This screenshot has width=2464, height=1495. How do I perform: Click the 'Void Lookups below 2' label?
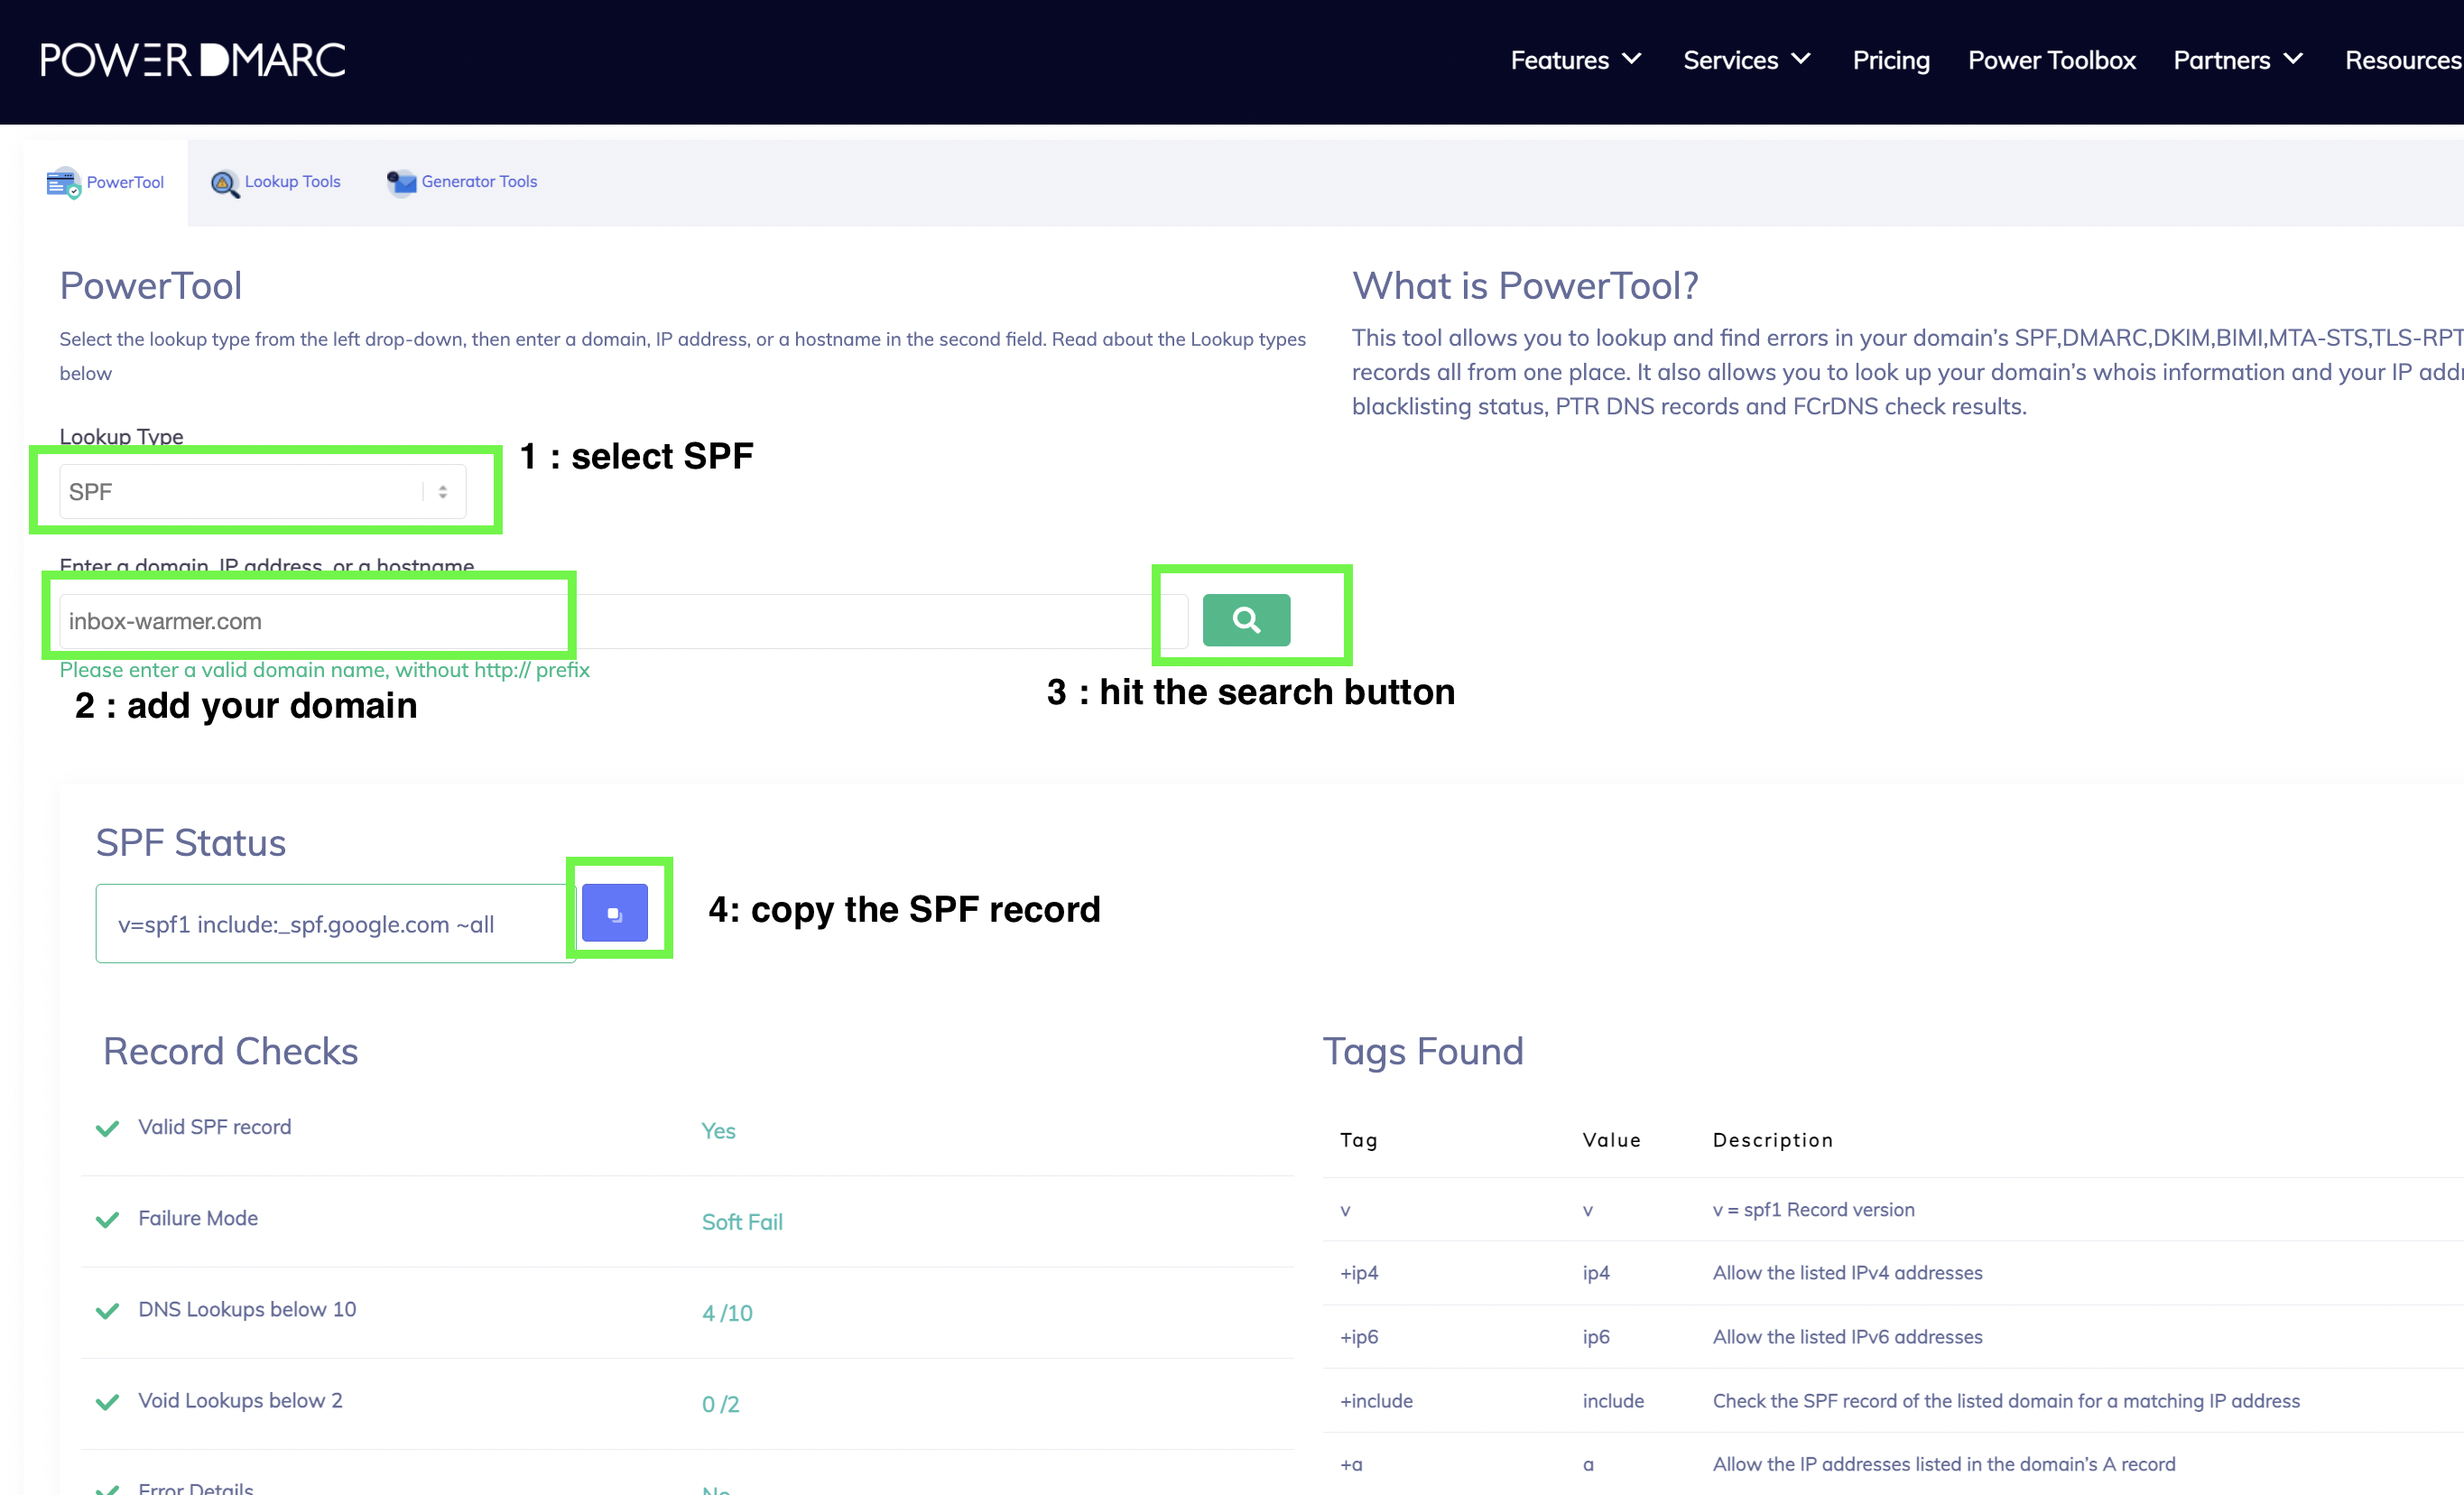(240, 1400)
